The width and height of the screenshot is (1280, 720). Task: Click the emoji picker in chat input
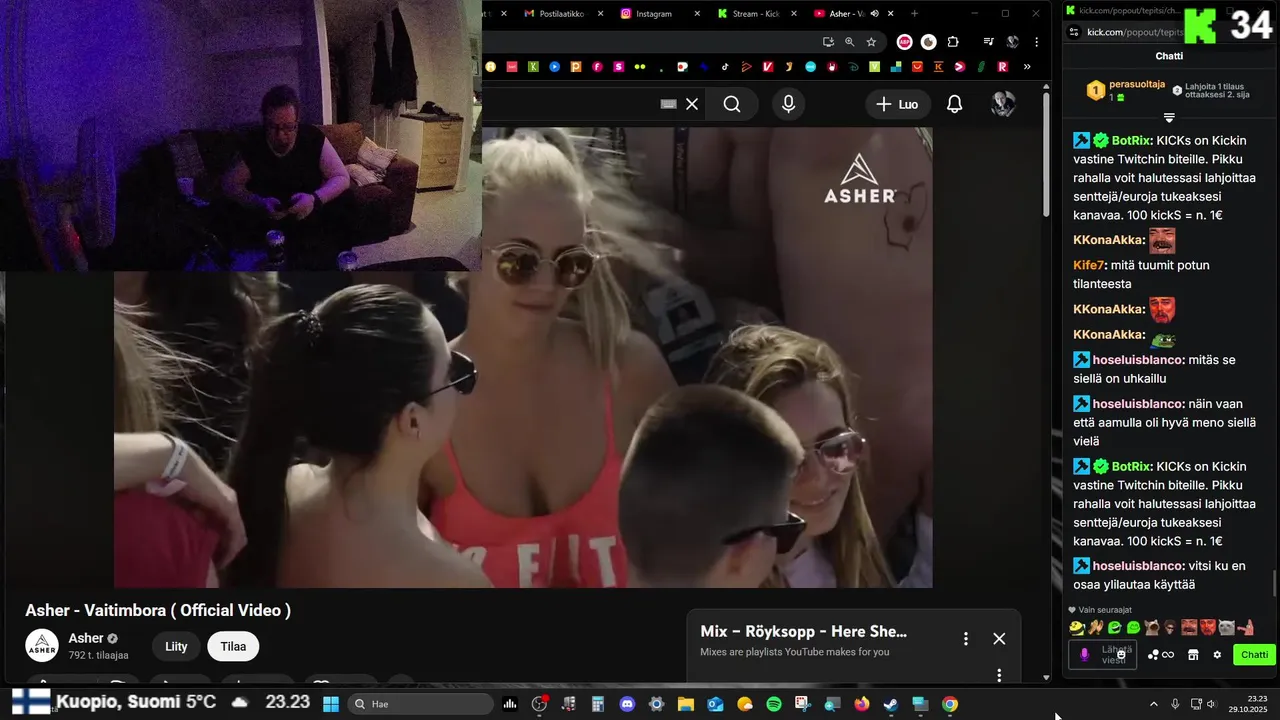click(1121, 653)
